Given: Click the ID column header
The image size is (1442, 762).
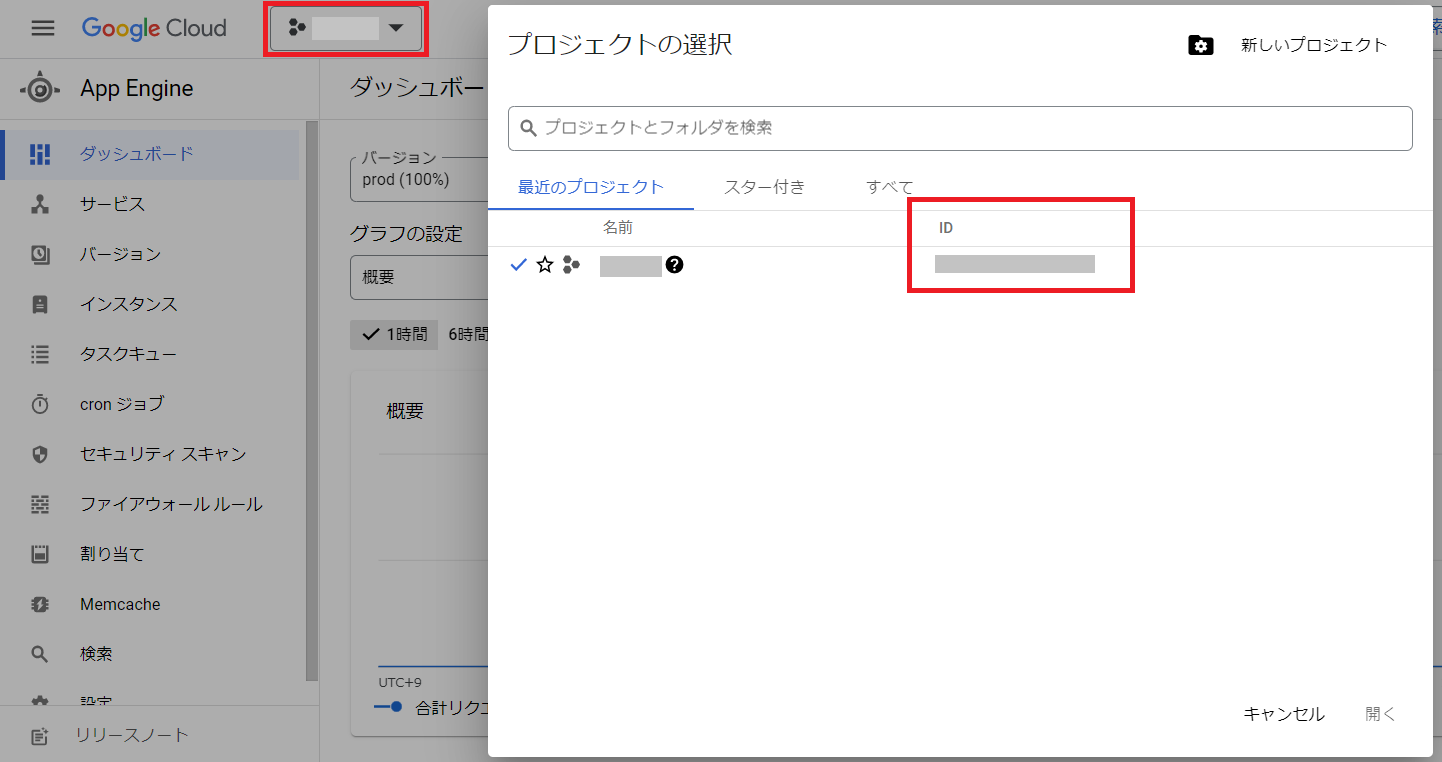Looking at the screenshot, I should point(946,228).
